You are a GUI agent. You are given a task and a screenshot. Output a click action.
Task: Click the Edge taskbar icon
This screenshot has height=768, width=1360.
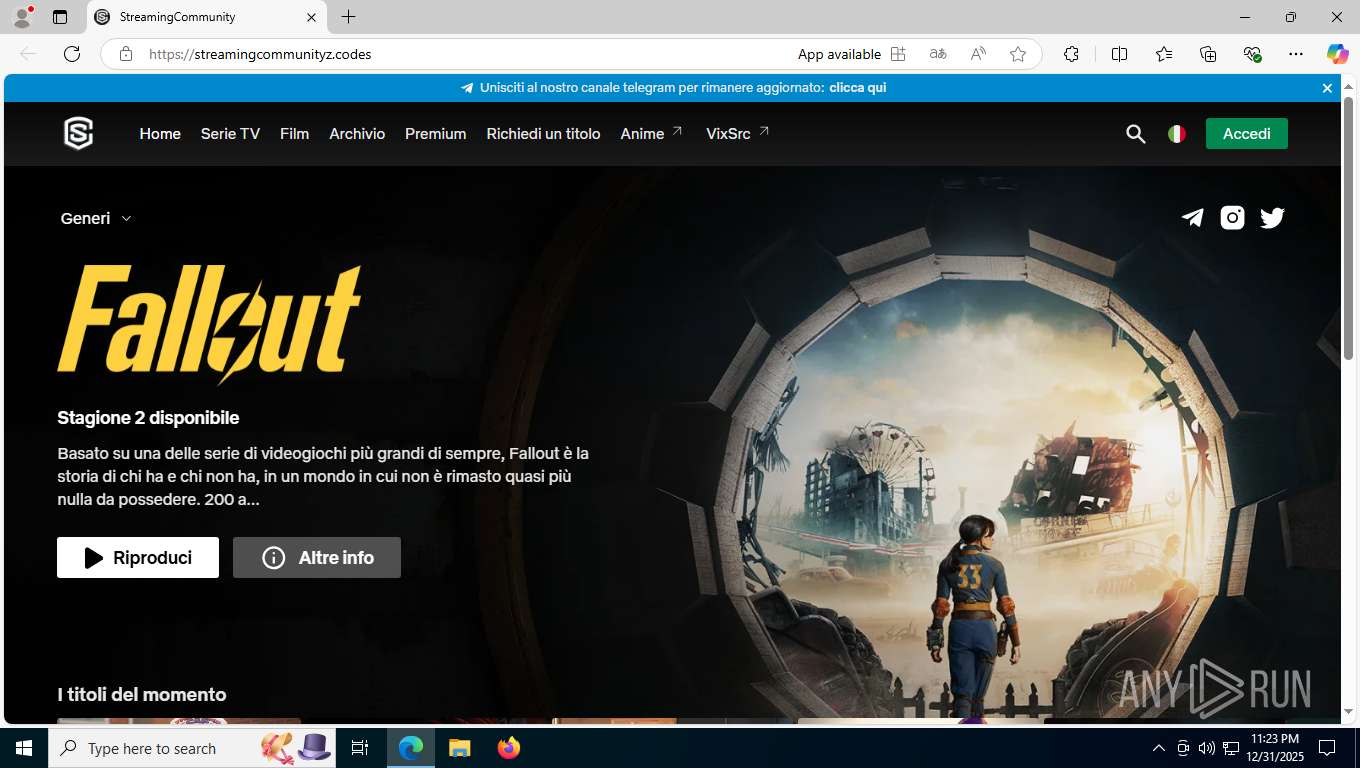tap(411, 748)
